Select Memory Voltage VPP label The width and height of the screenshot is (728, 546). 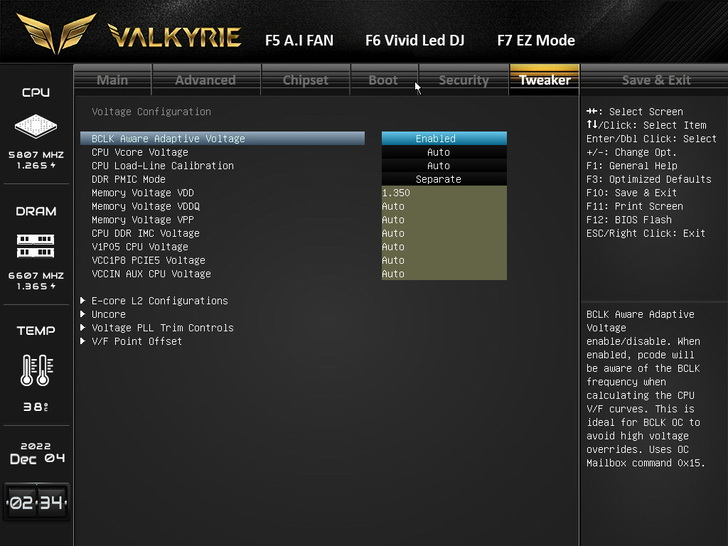tap(143, 220)
